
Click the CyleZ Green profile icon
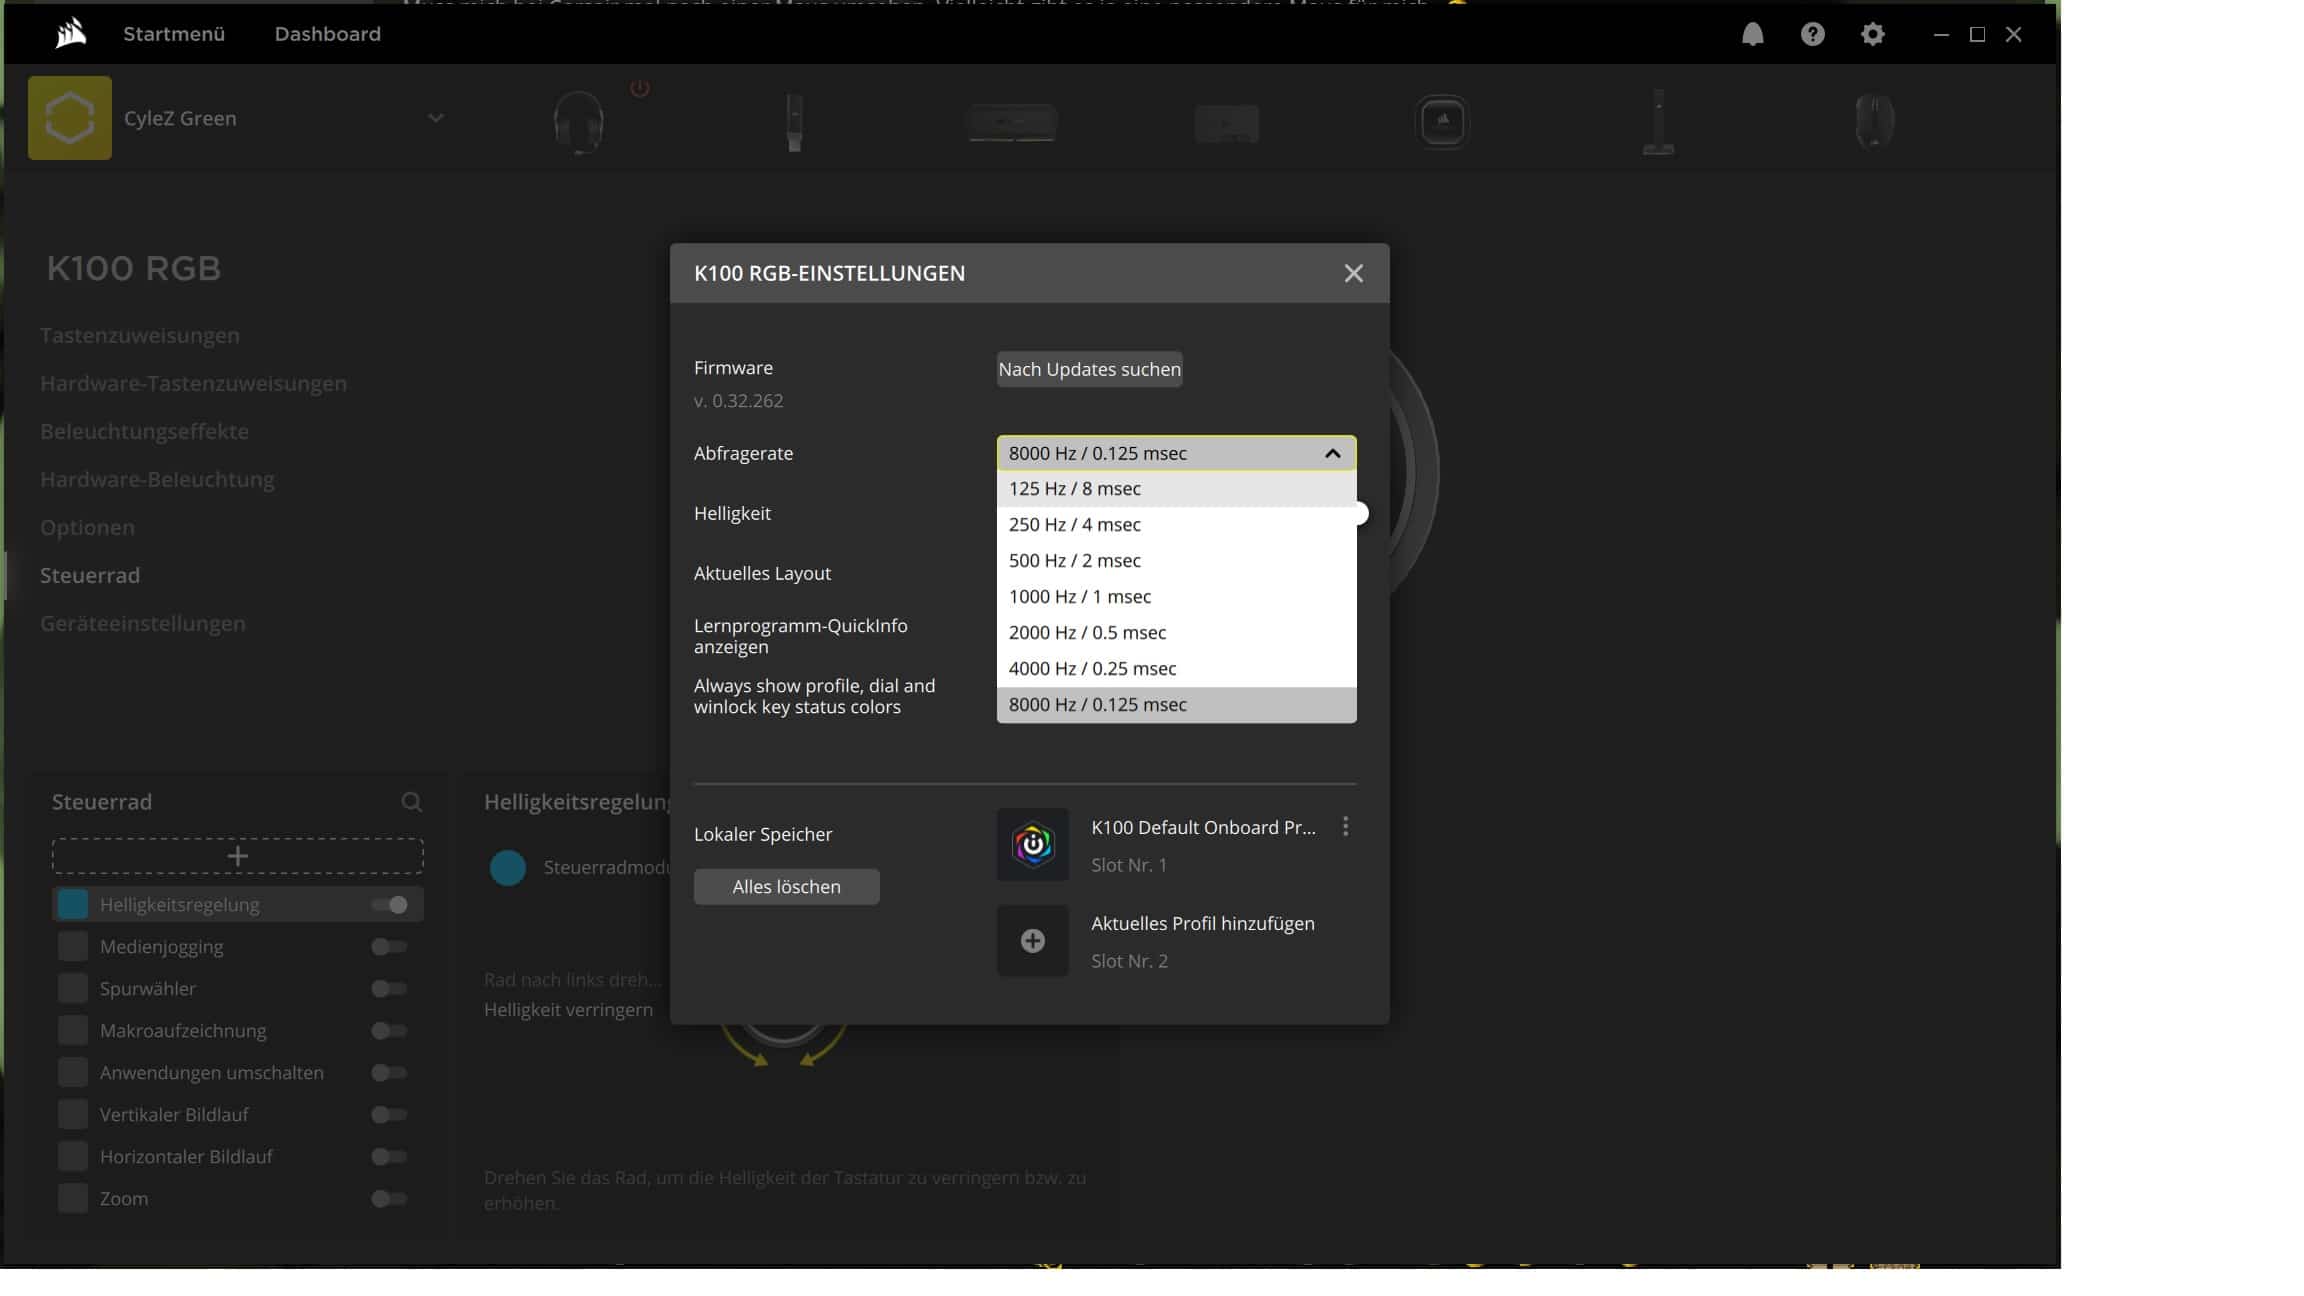70,118
